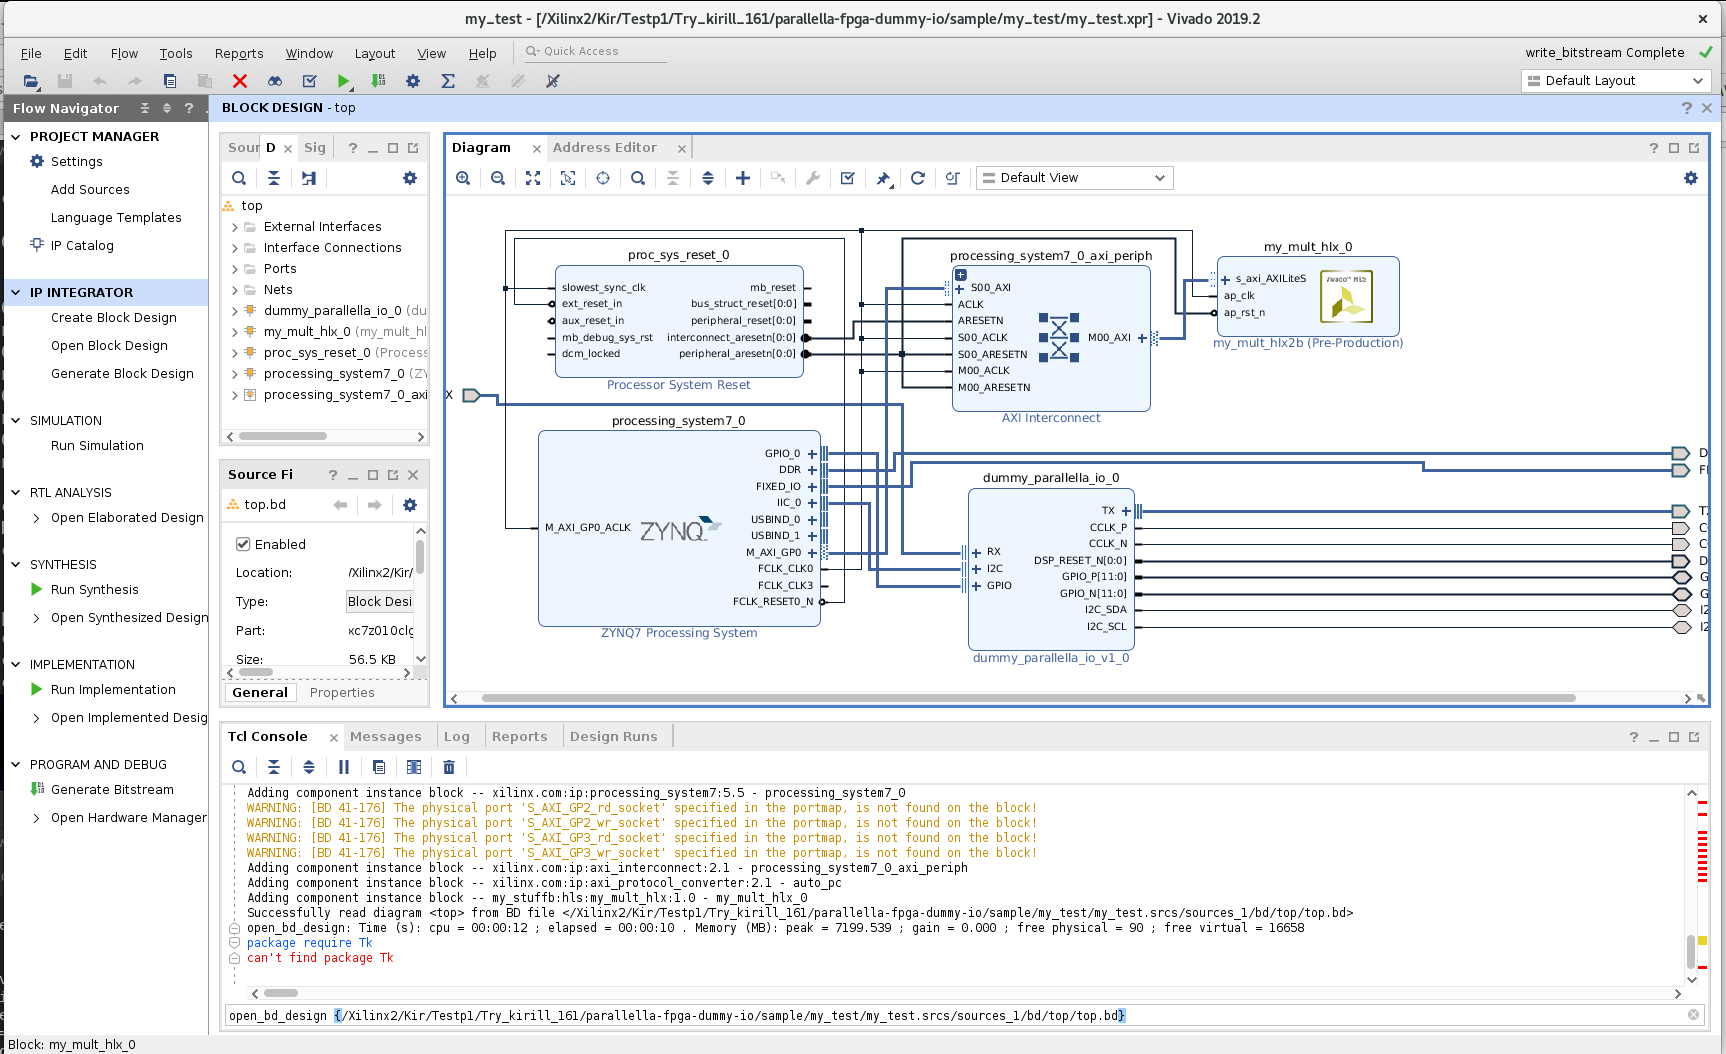Open the Reports menu
1726x1054 pixels.
point(239,54)
